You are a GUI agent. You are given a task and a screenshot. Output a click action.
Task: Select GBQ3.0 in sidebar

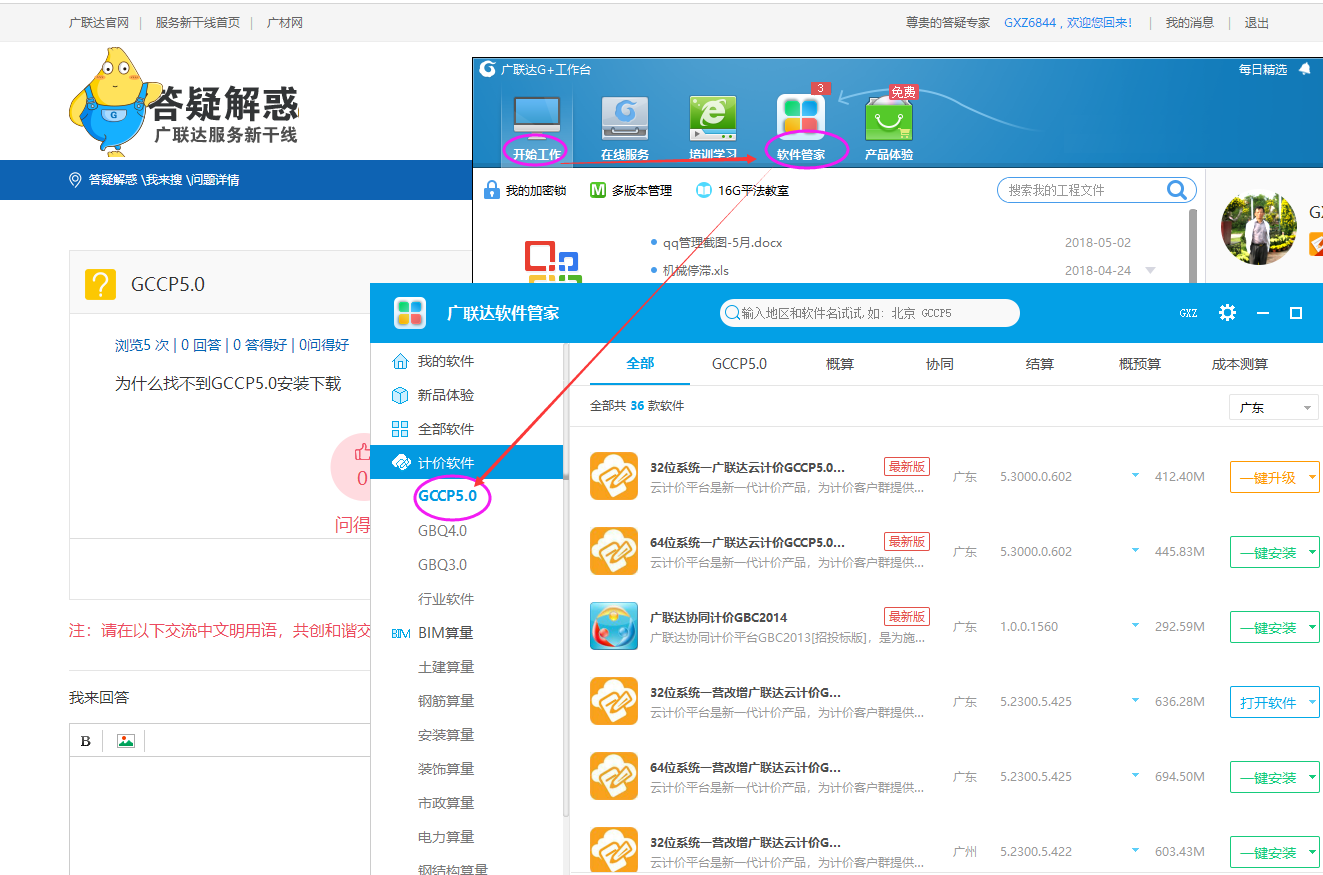pos(442,565)
